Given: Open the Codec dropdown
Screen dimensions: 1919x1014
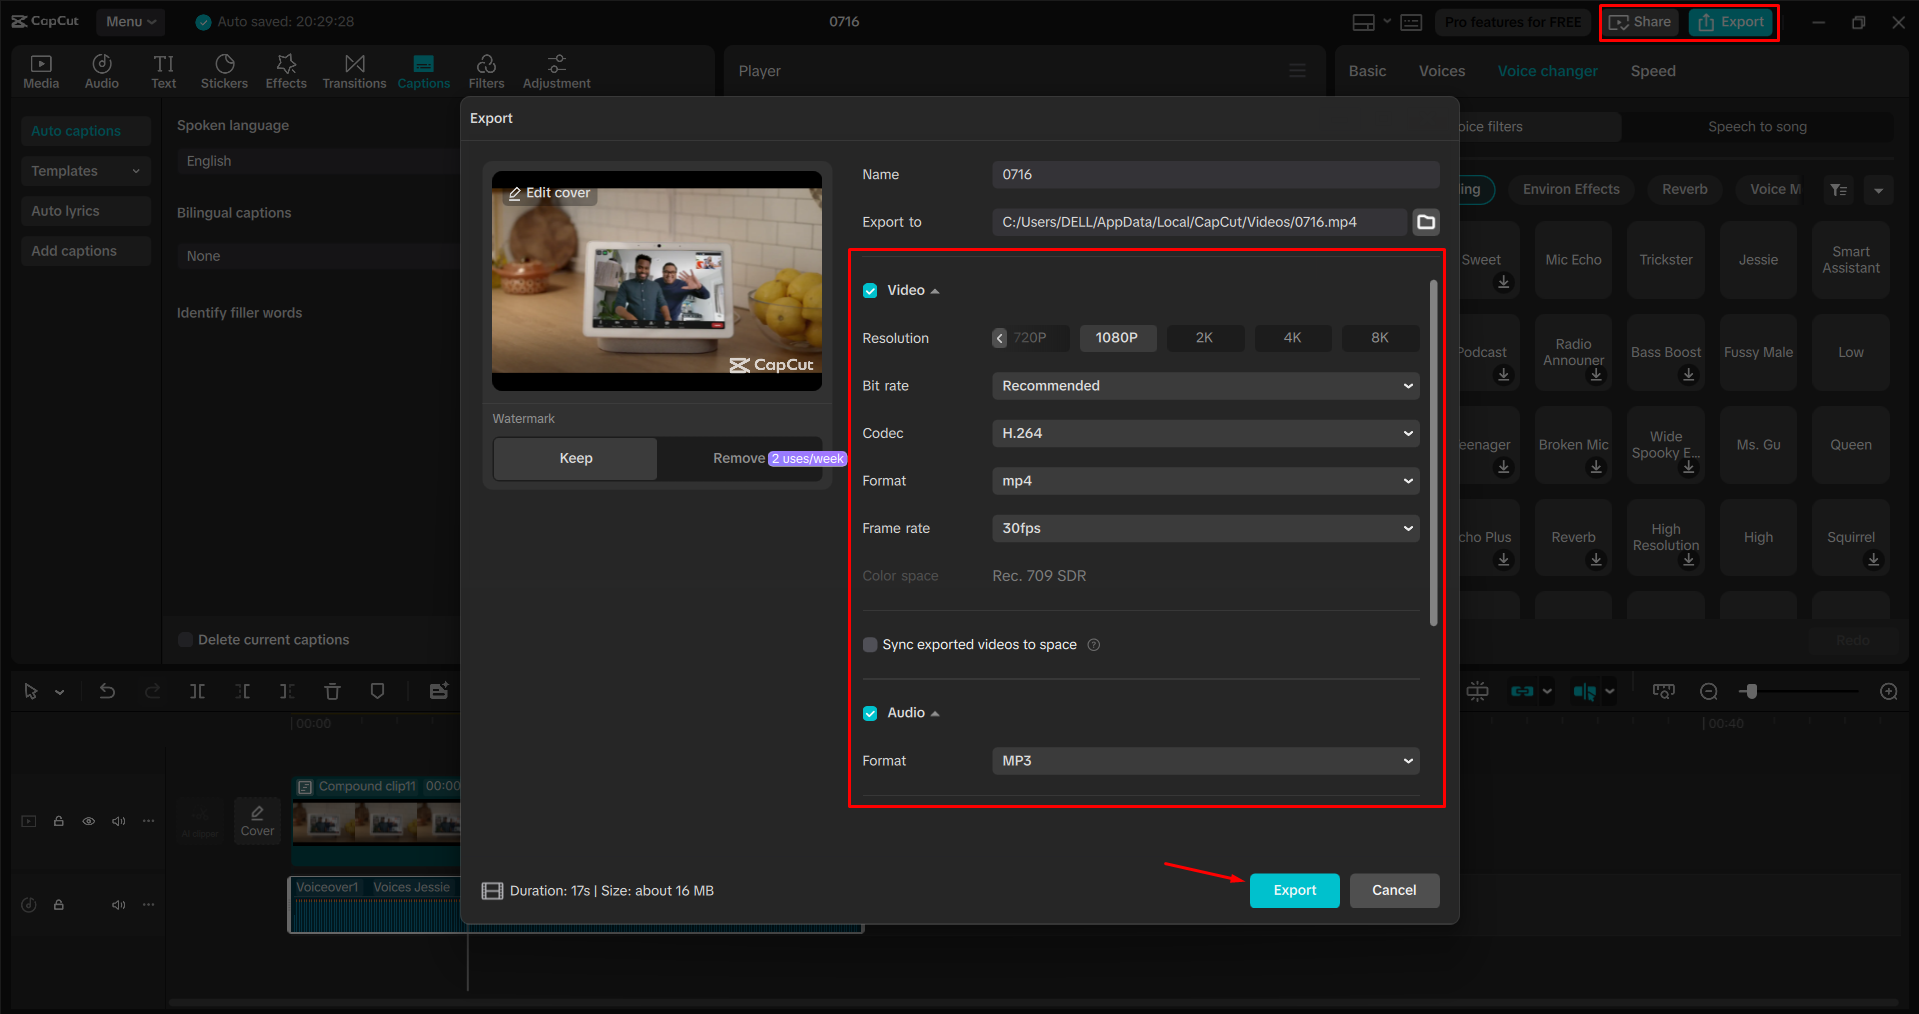Looking at the screenshot, I should [x=1205, y=433].
